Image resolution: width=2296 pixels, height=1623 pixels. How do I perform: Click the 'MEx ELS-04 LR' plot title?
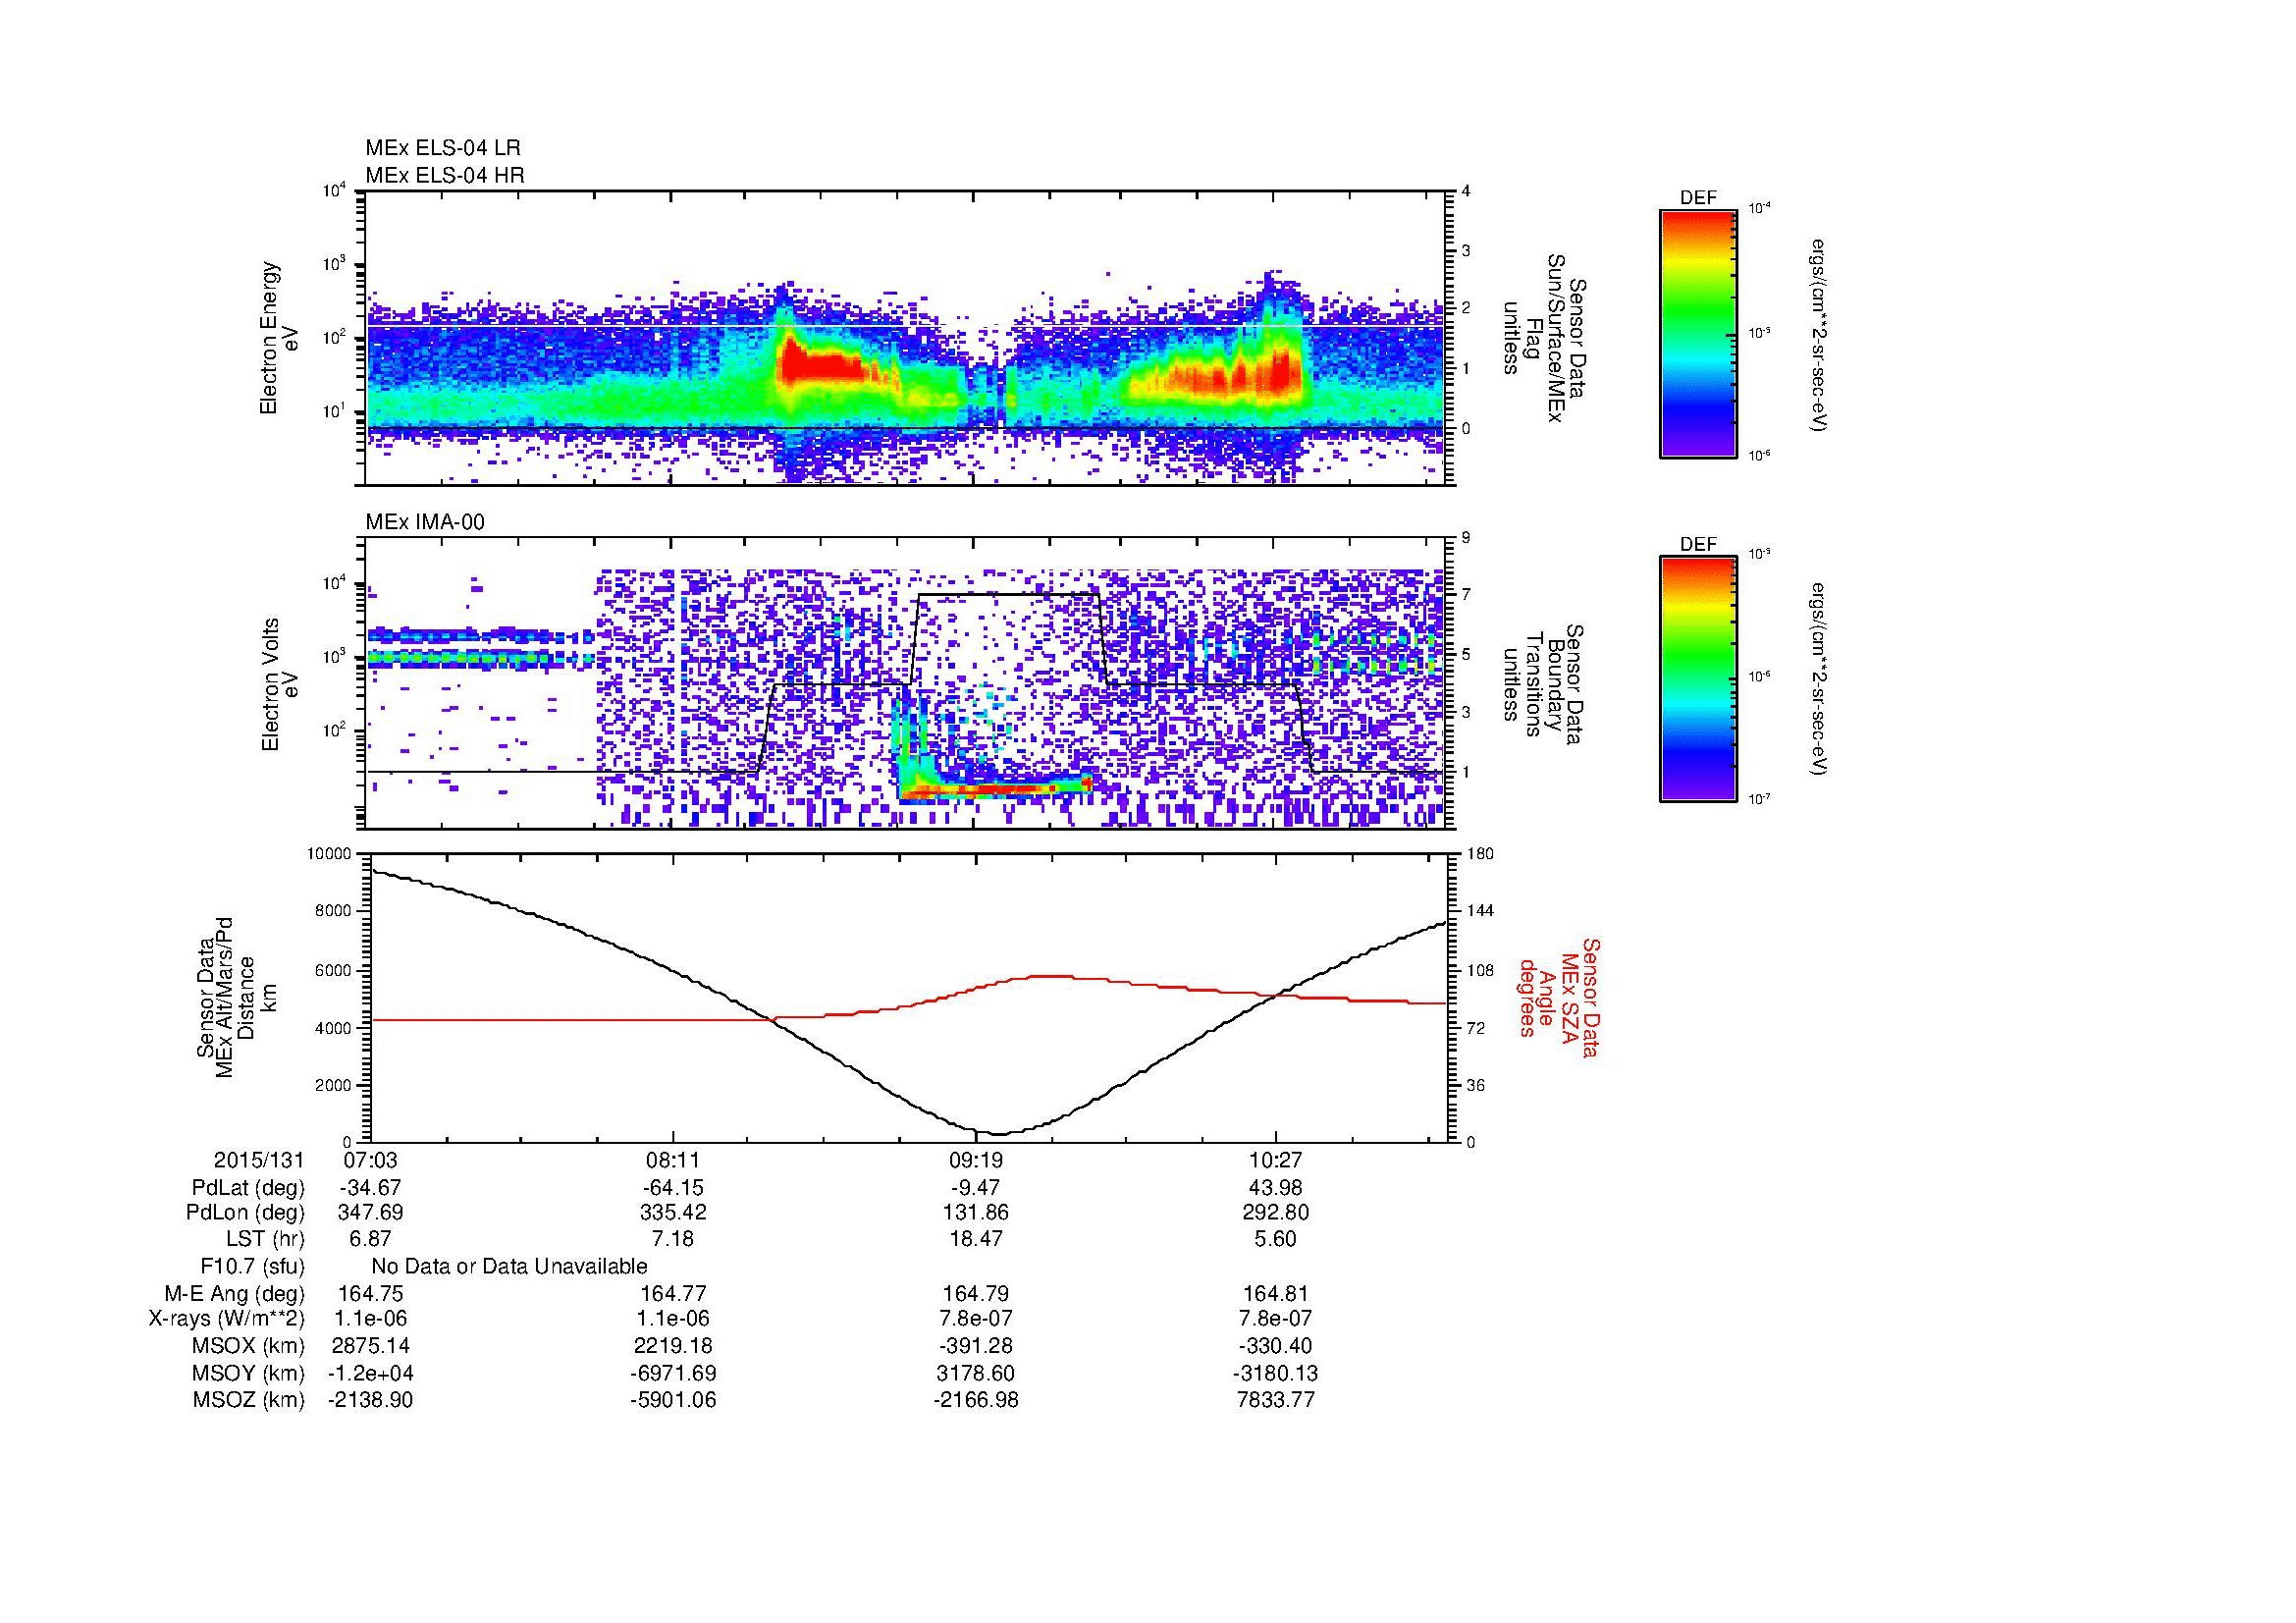click(443, 148)
